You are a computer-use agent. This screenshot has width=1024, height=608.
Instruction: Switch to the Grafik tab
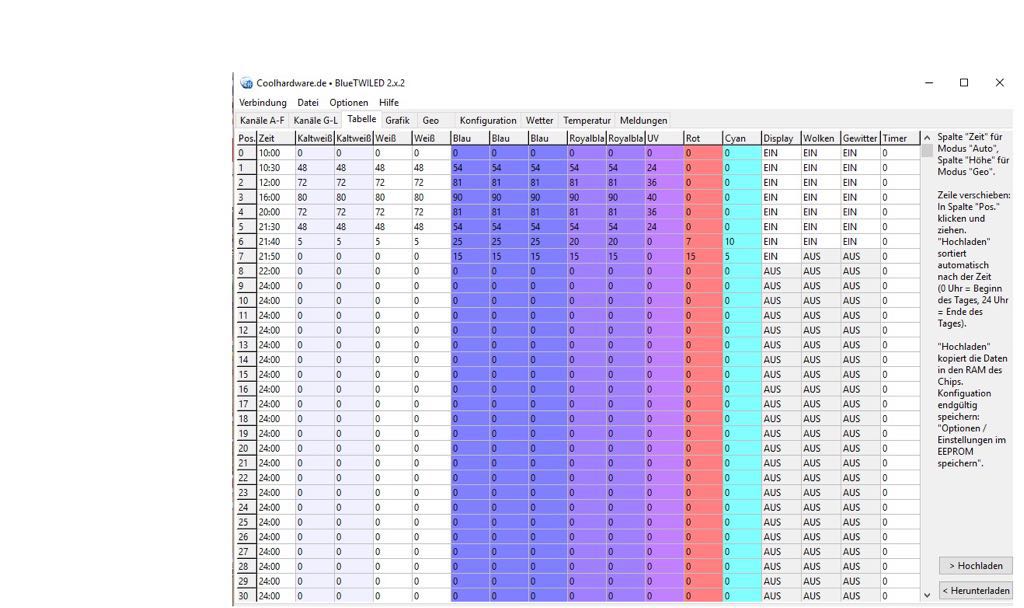pos(397,121)
